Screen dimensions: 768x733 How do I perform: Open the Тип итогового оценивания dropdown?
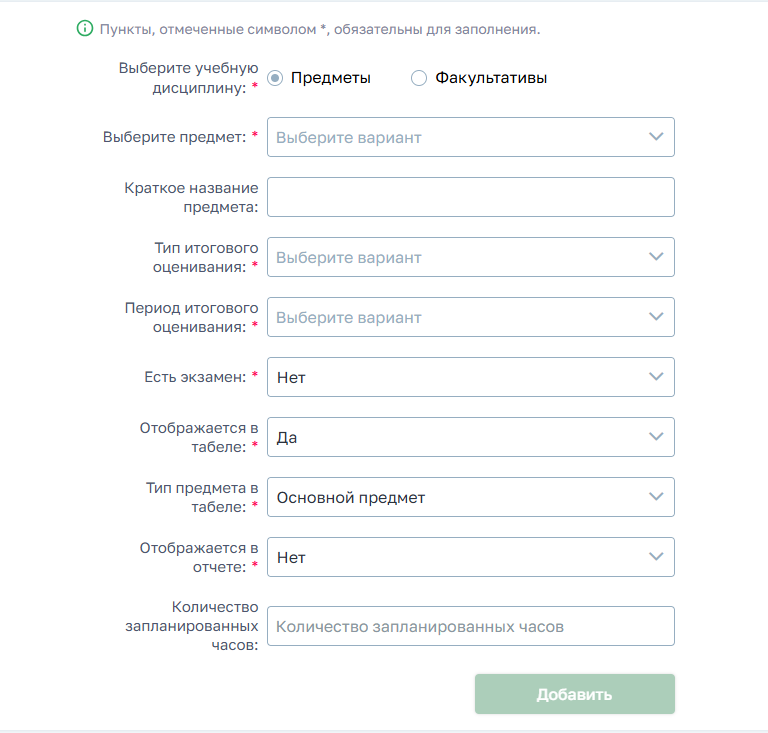click(471, 257)
